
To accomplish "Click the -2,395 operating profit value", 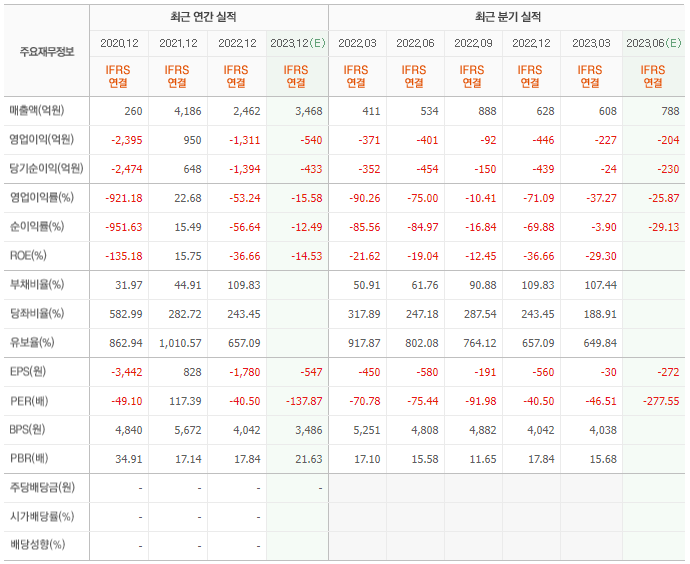I will click(127, 140).
